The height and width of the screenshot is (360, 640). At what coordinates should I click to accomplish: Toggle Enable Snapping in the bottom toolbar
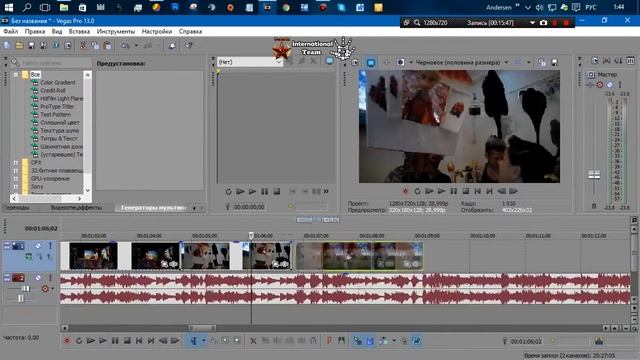[x=358, y=340]
